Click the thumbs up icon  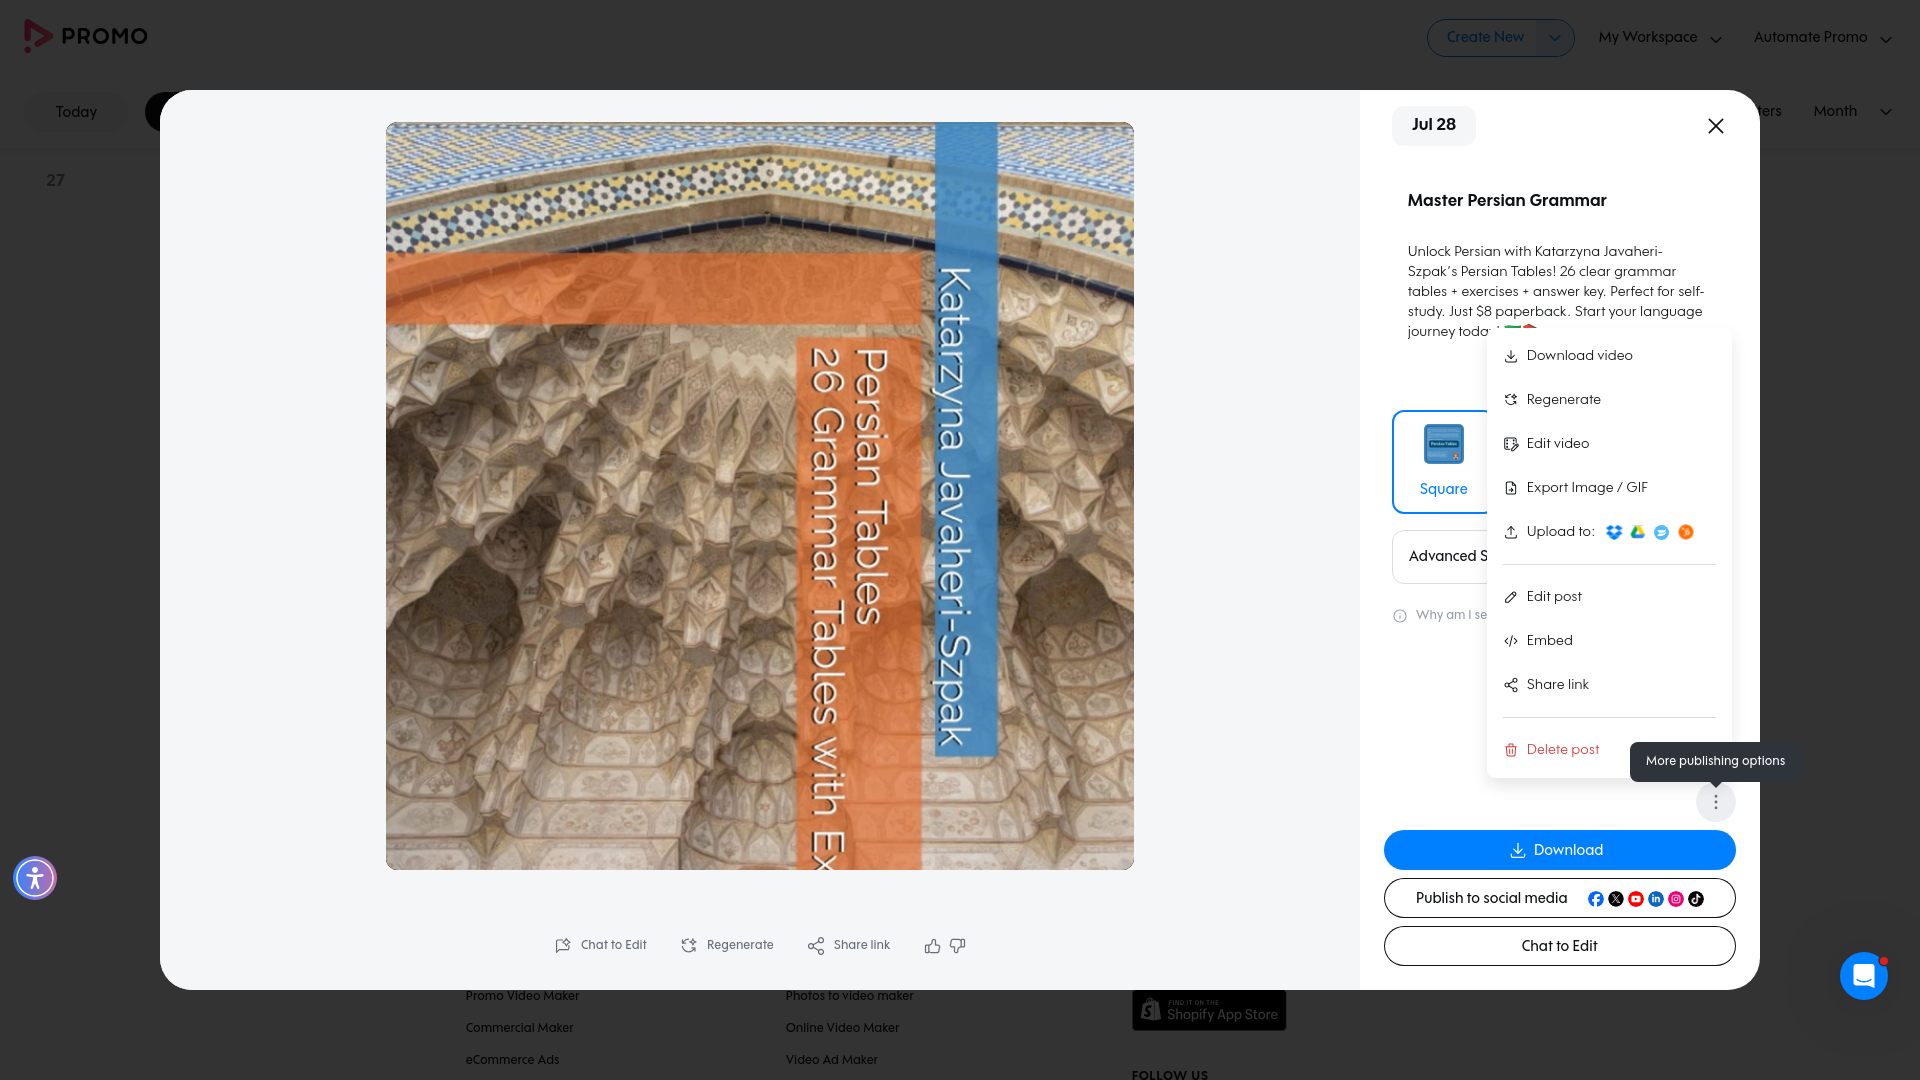932,946
